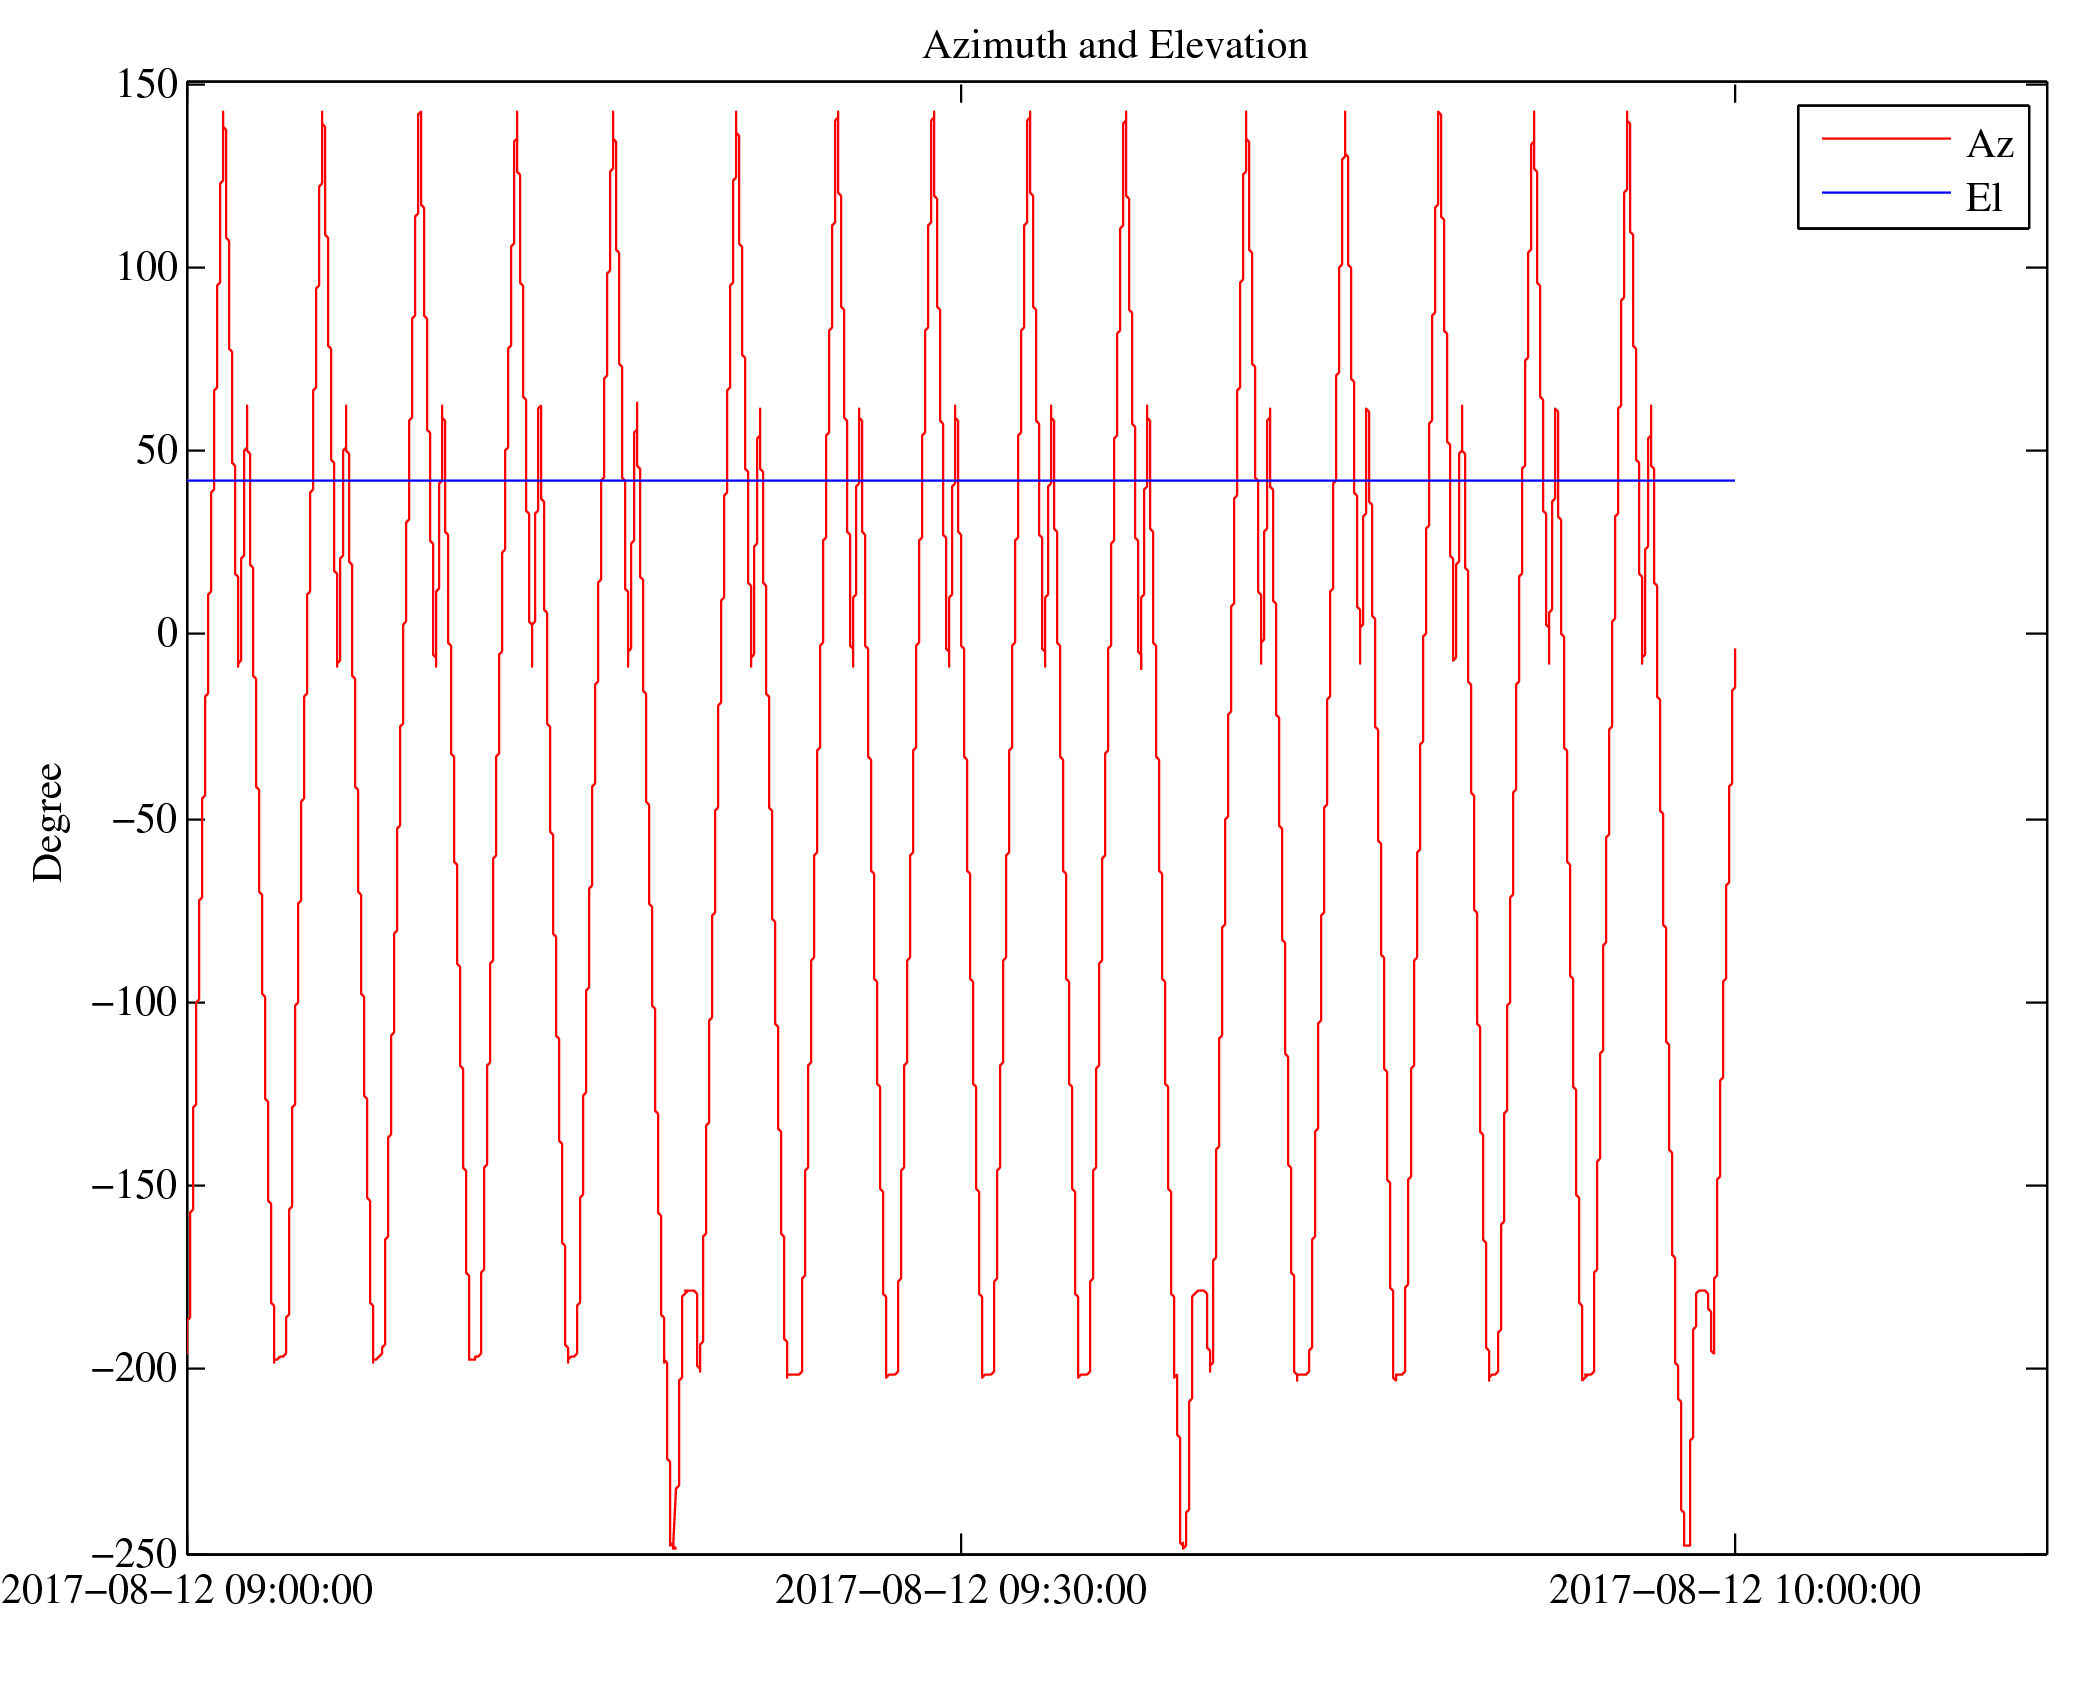Image resolution: width=2075 pixels, height=1683 pixels.
Task: Click the '2017-08-12 09:30:00' x-axis label
Action: coord(961,1590)
